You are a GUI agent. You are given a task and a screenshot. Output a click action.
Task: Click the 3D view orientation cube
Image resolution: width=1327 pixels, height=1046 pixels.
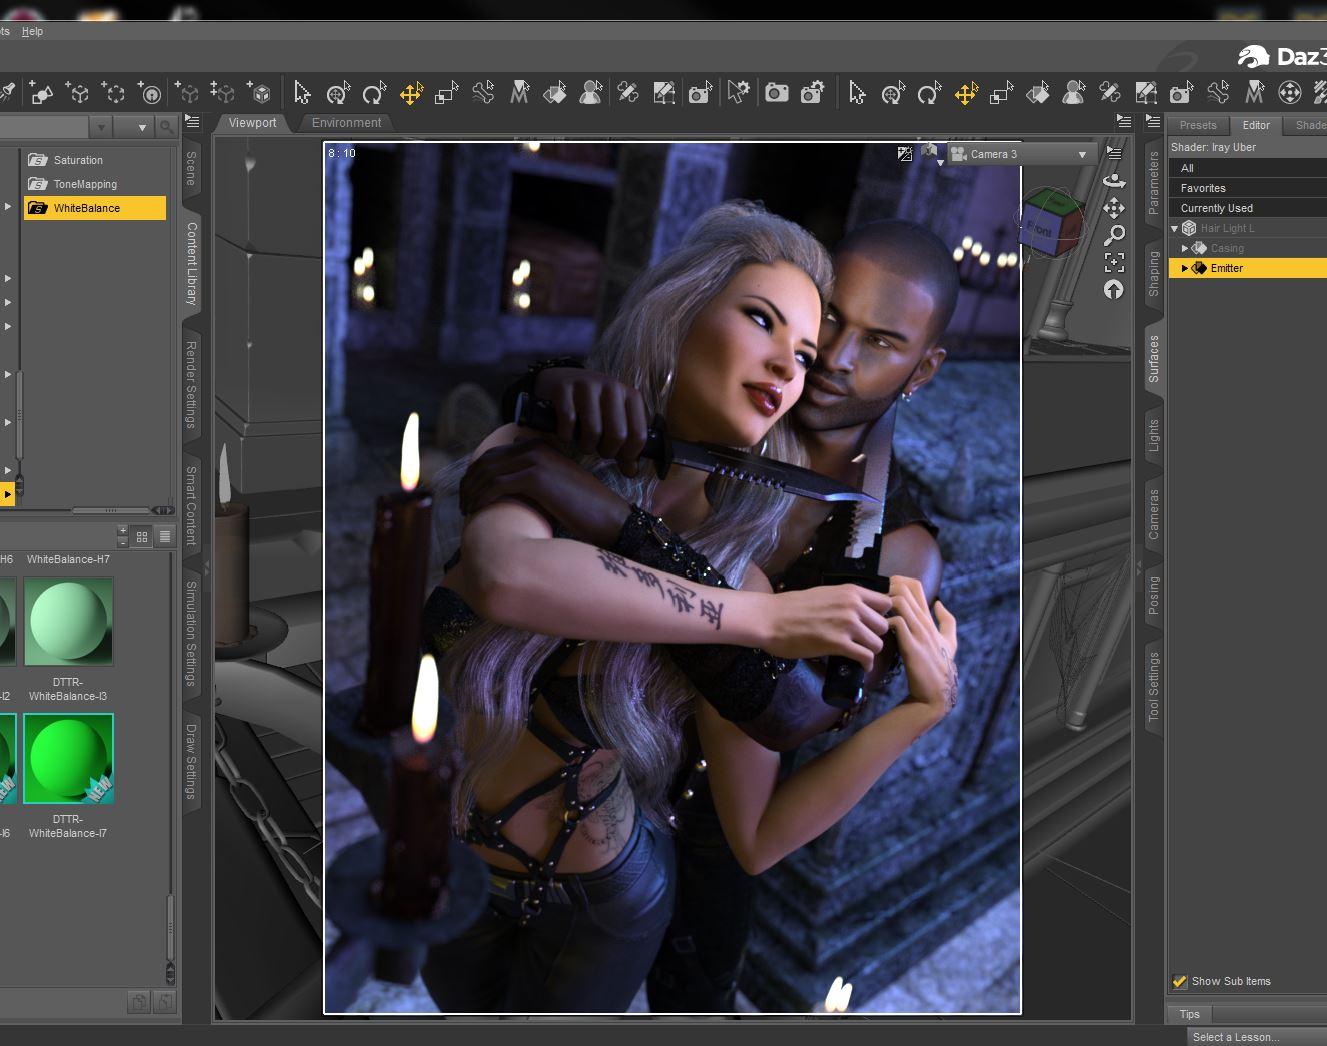click(1050, 222)
